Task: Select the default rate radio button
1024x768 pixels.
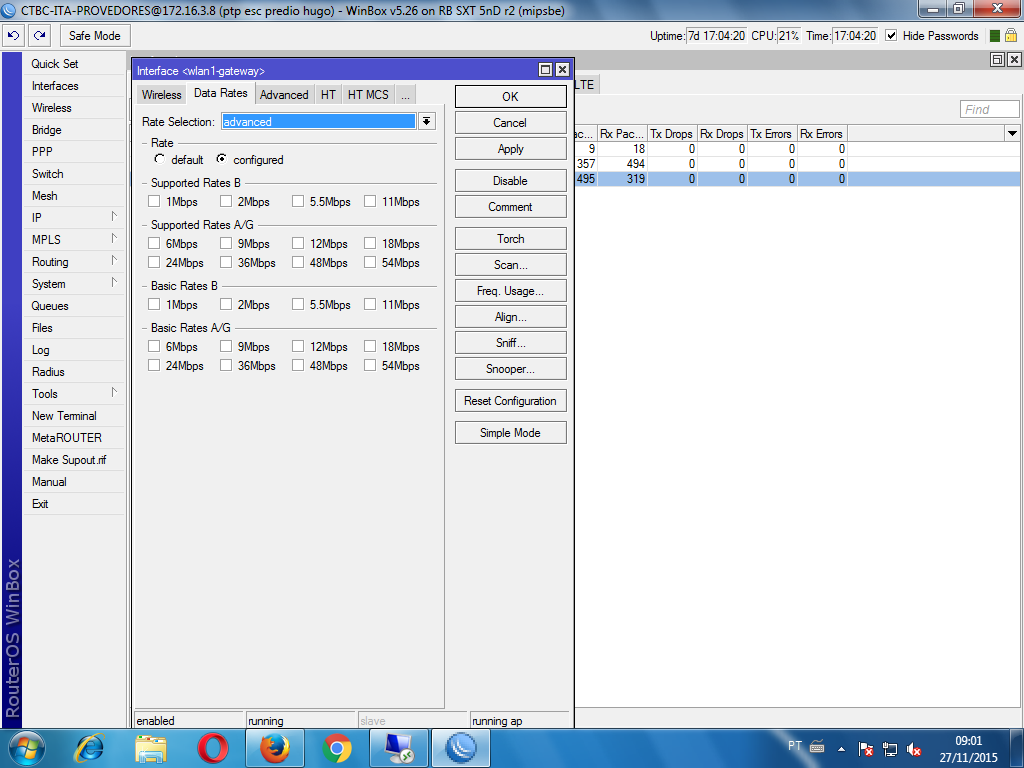Action: pyautogui.click(x=159, y=159)
